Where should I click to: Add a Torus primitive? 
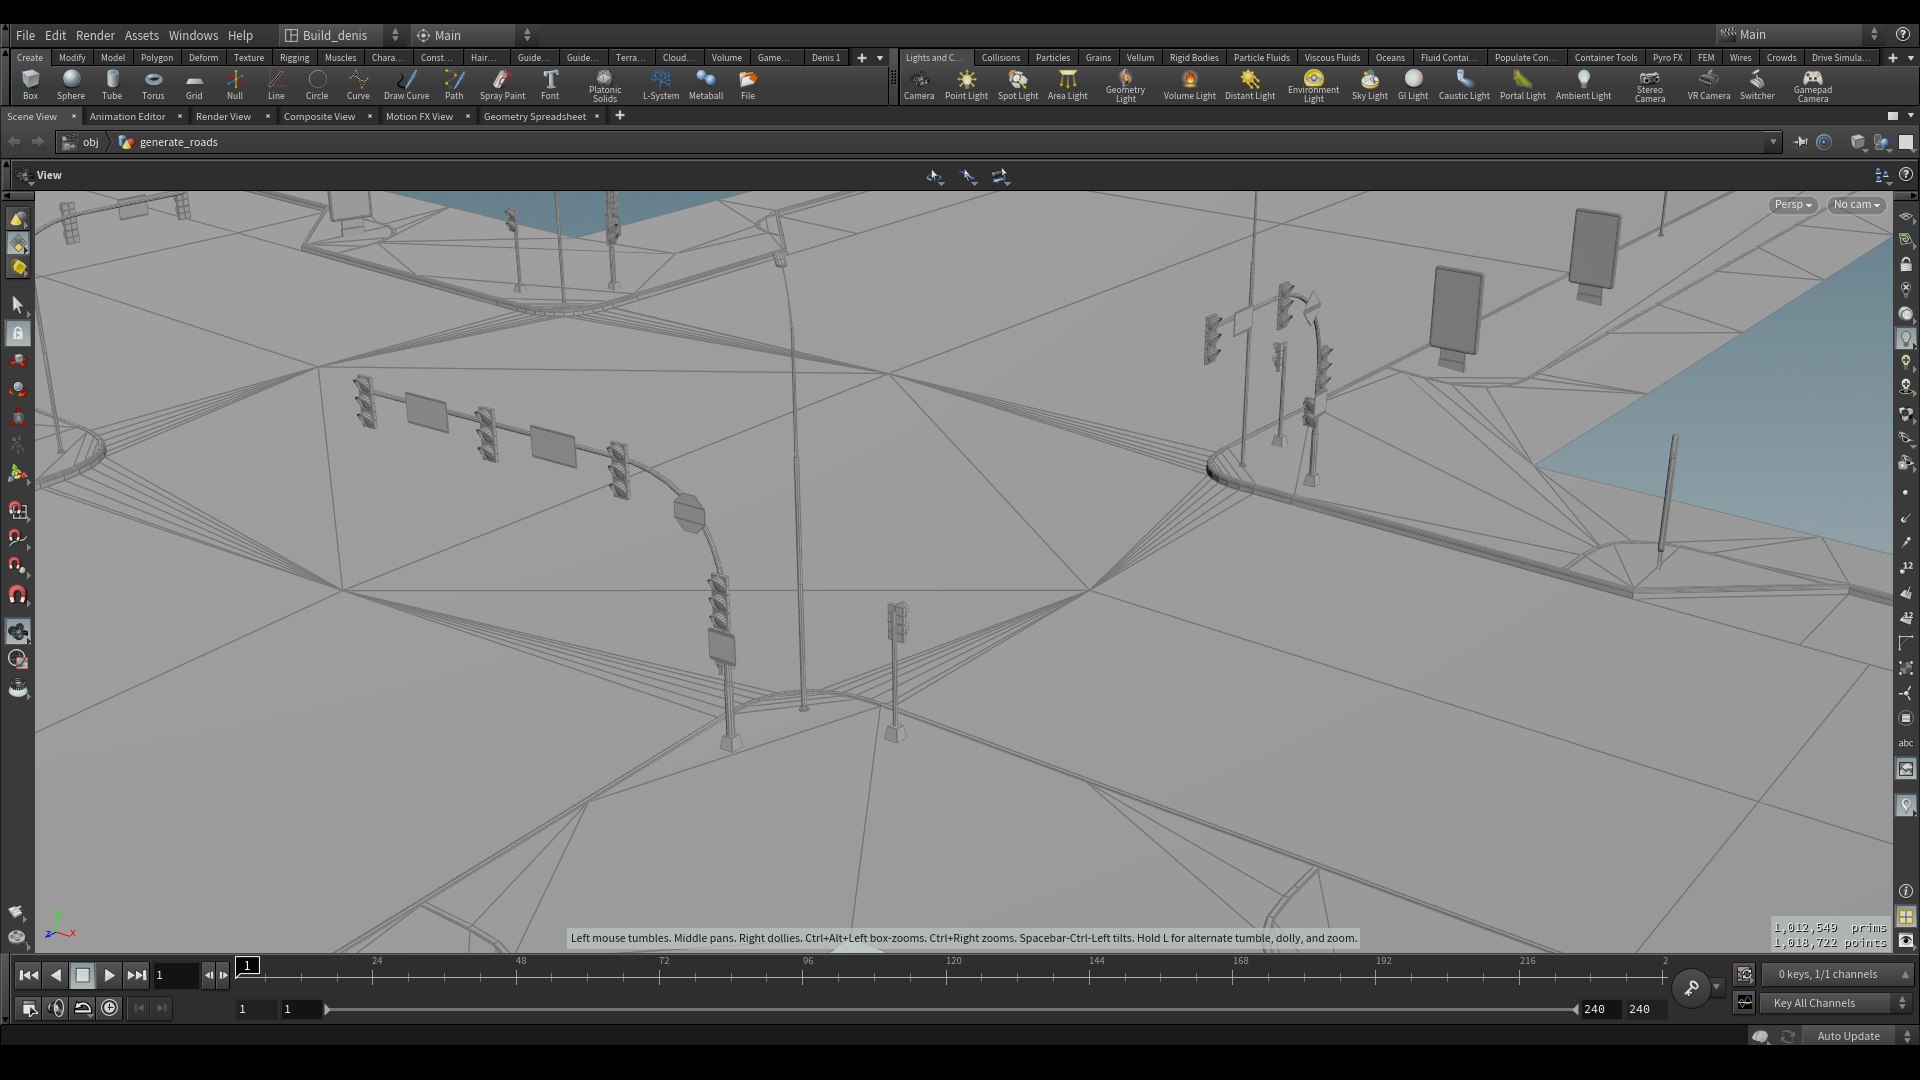point(153,84)
